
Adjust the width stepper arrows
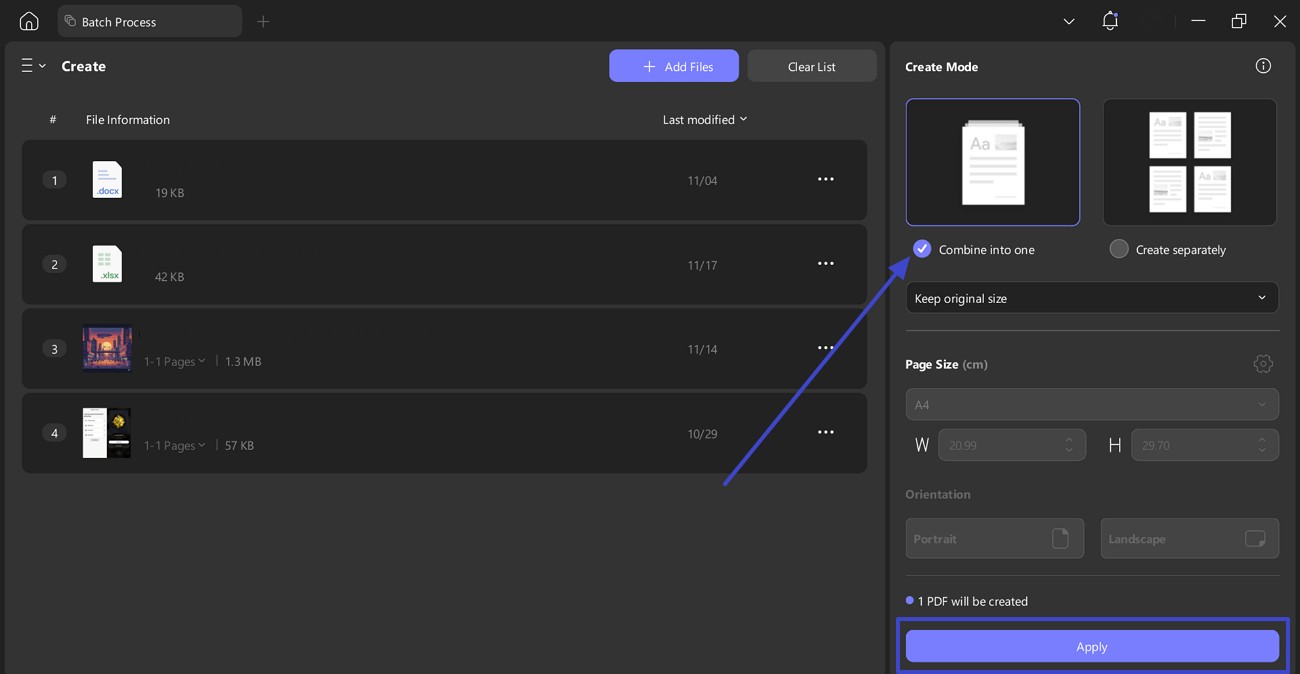pyautogui.click(x=1069, y=445)
